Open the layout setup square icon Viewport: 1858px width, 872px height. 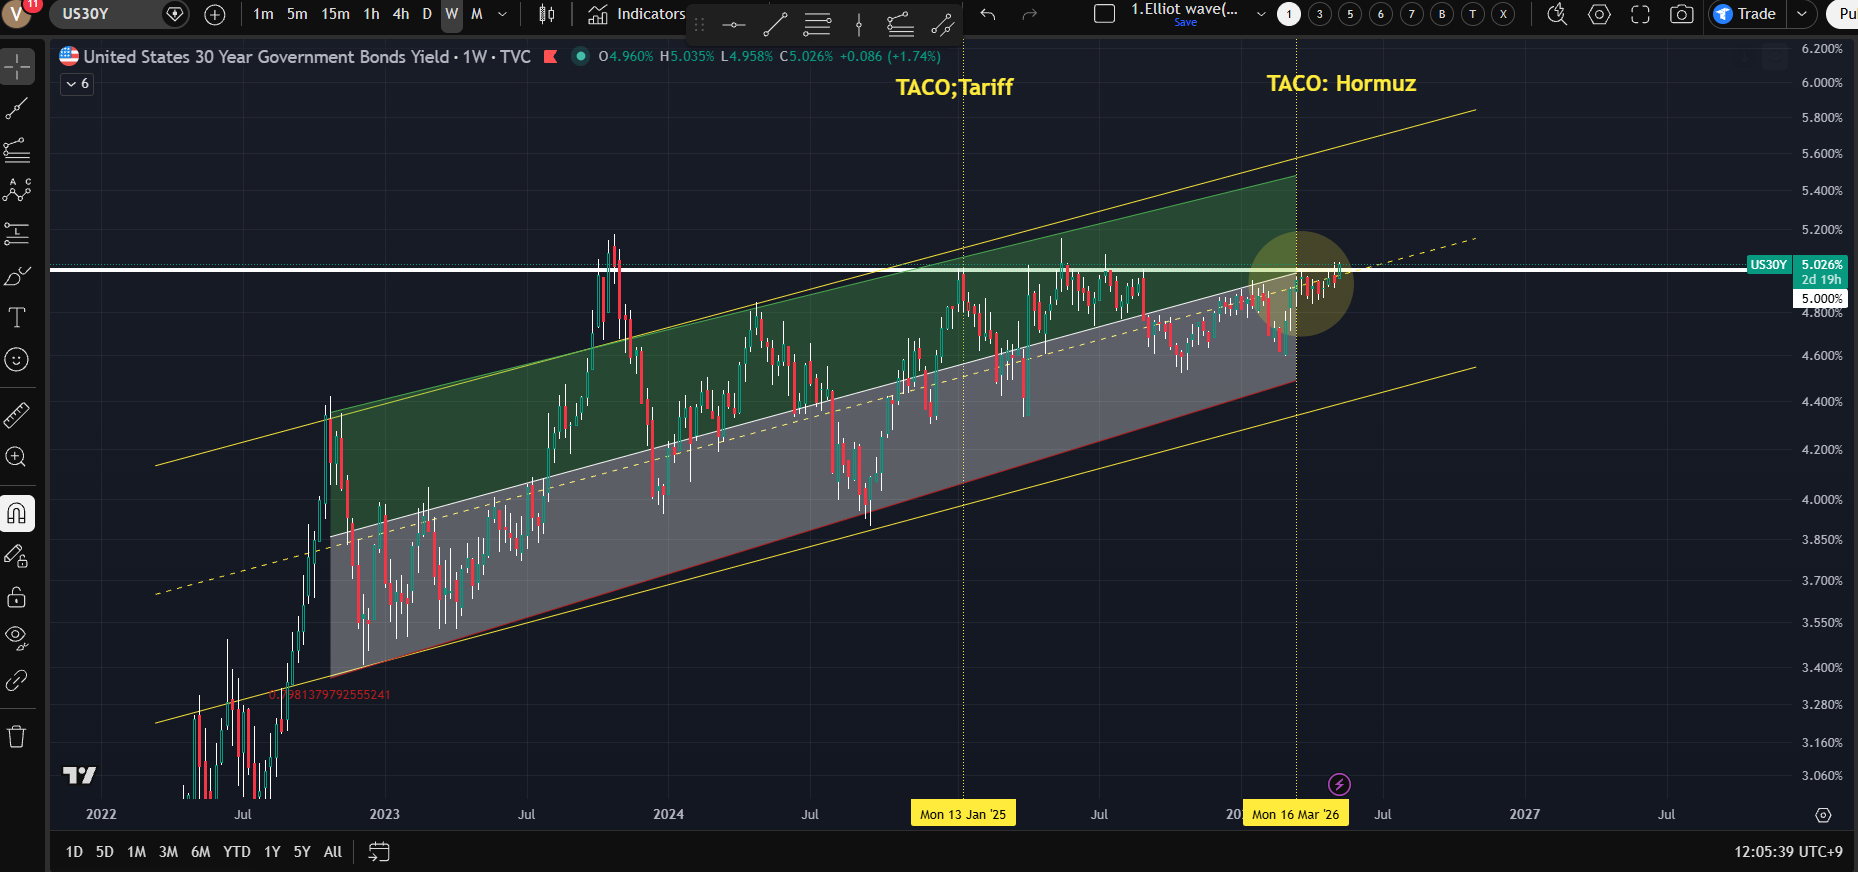(1104, 14)
